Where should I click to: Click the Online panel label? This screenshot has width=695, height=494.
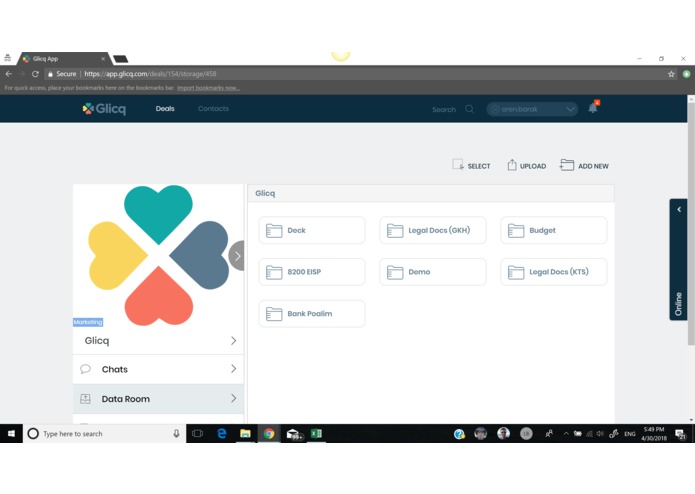pyautogui.click(x=678, y=304)
